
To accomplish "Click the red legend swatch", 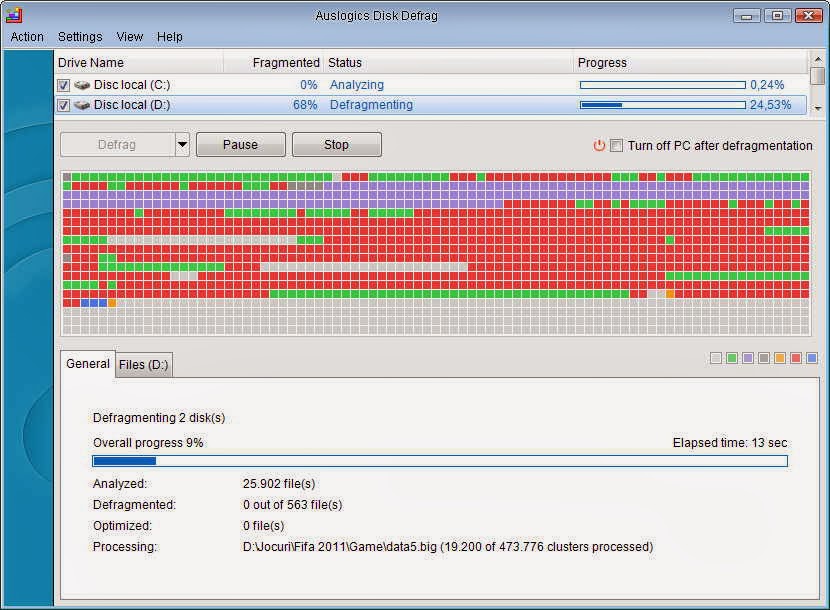I will click(x=796, y=358).
